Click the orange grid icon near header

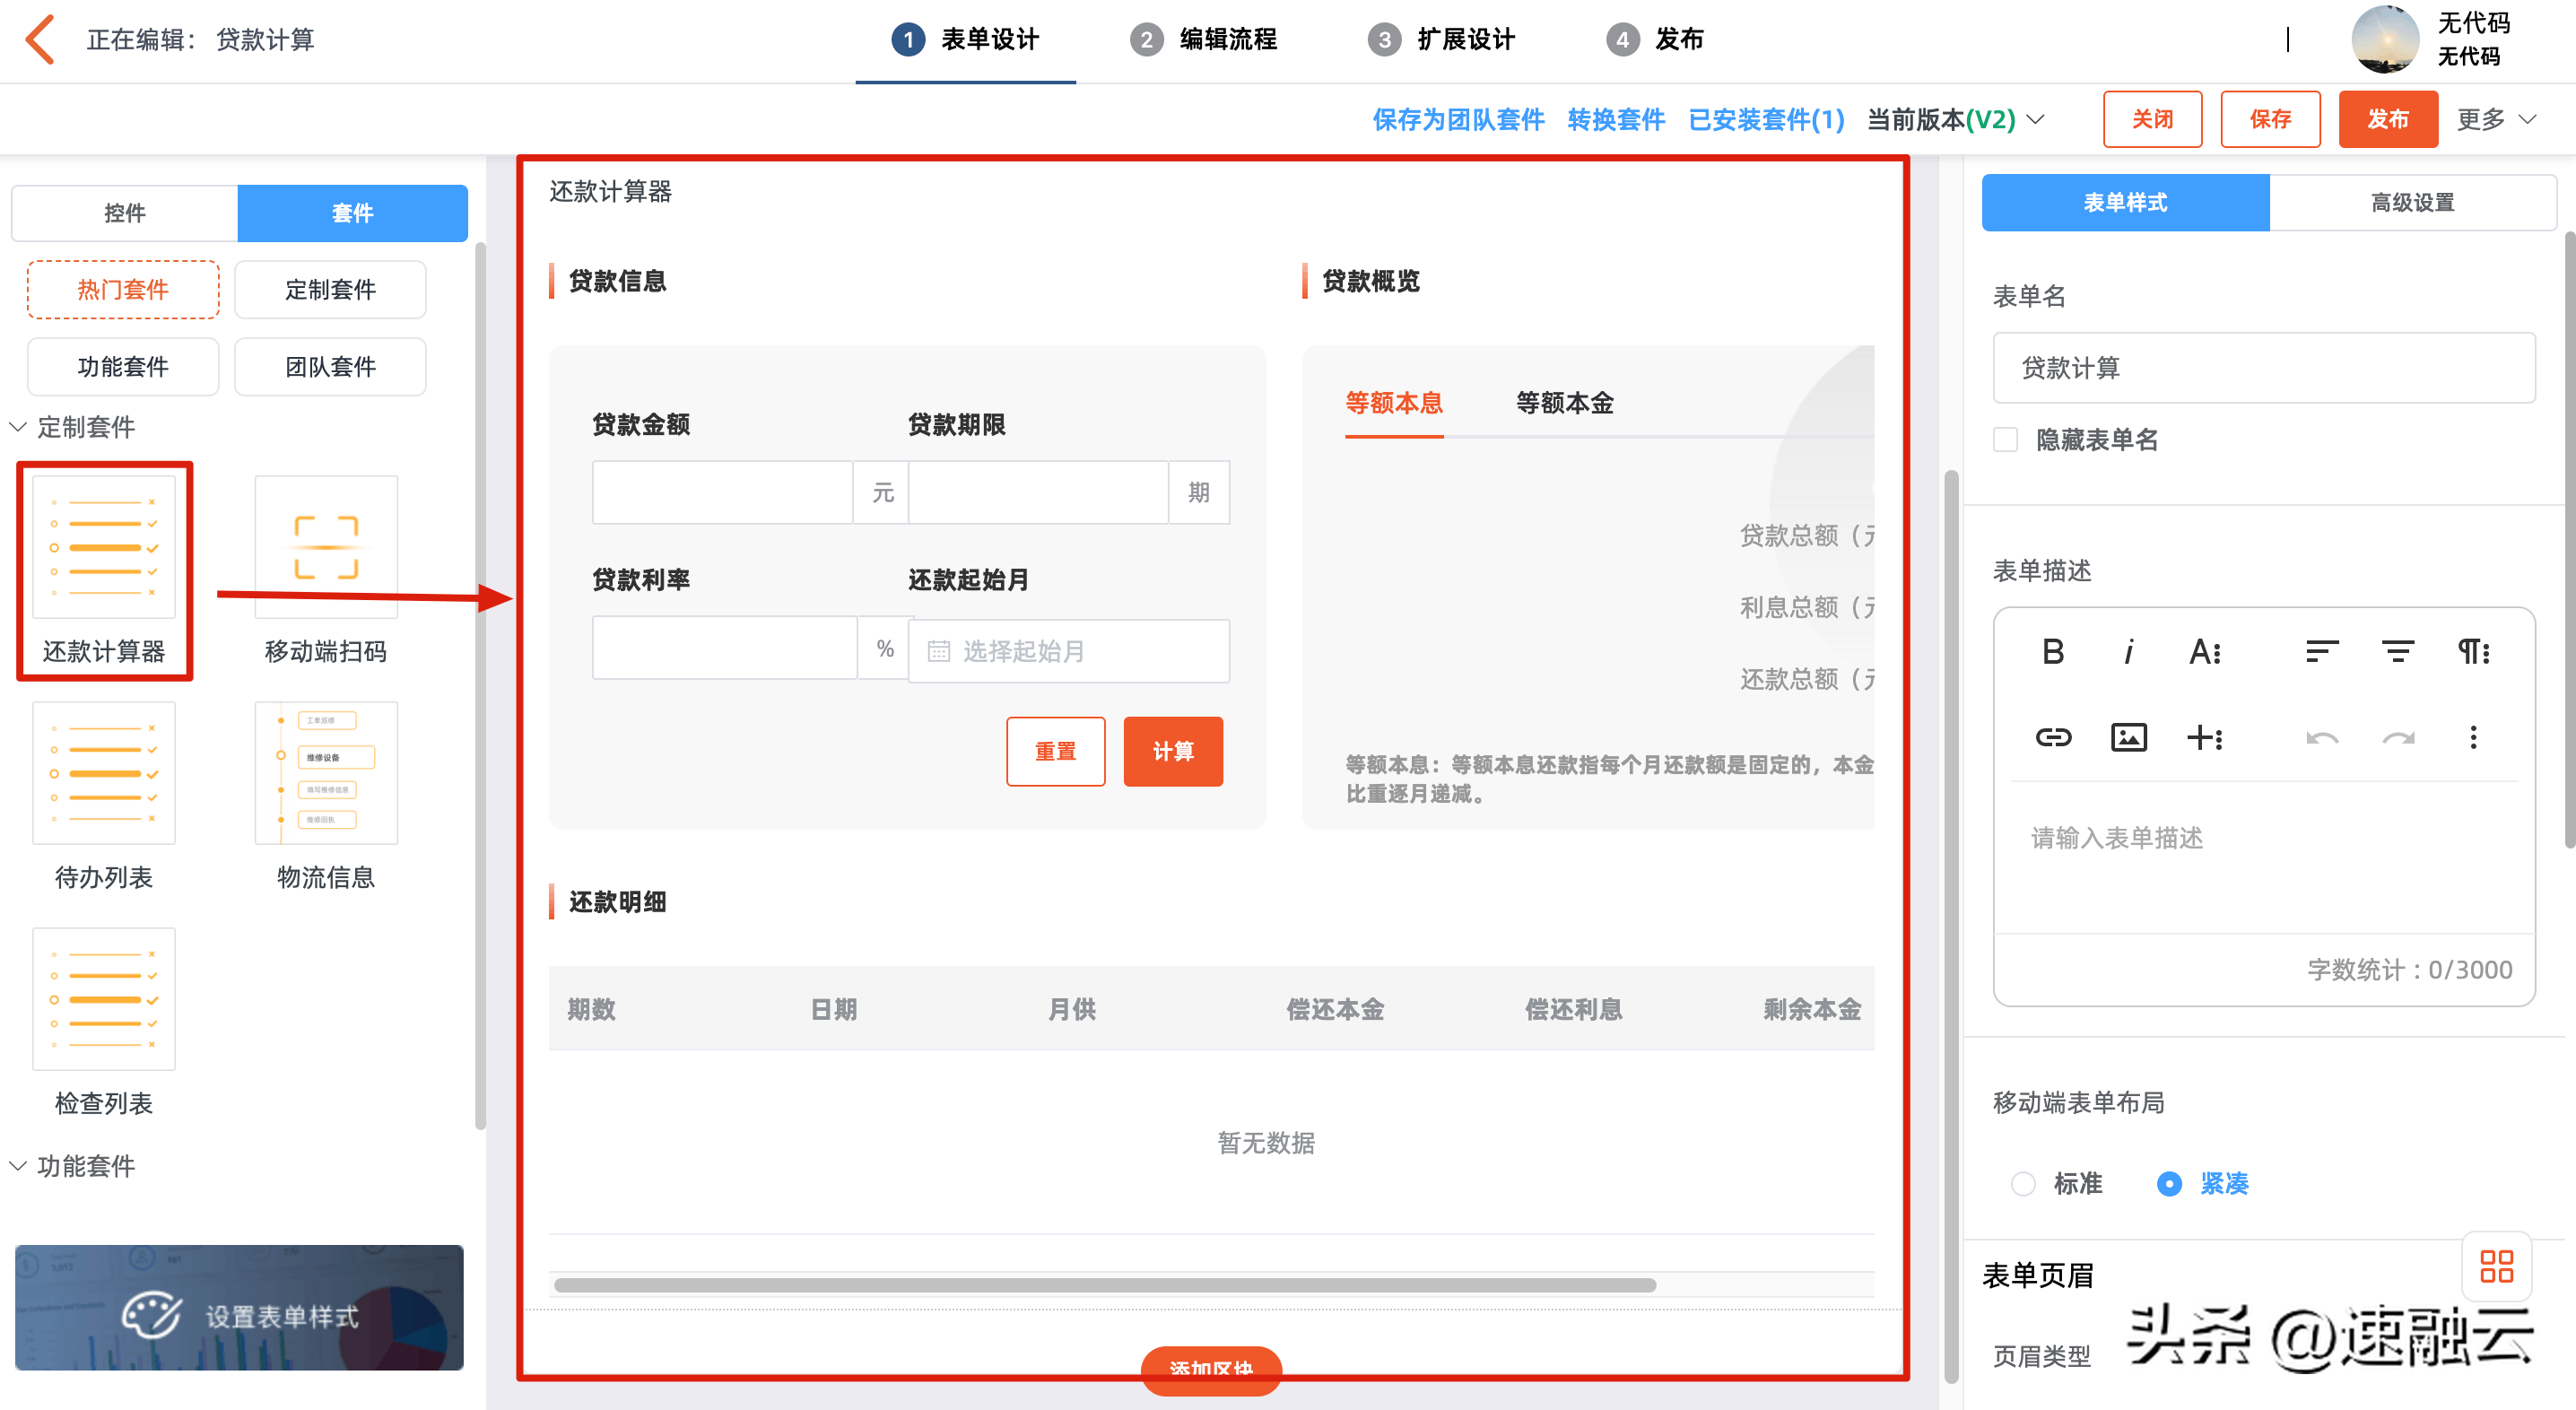(2496, 1266)
